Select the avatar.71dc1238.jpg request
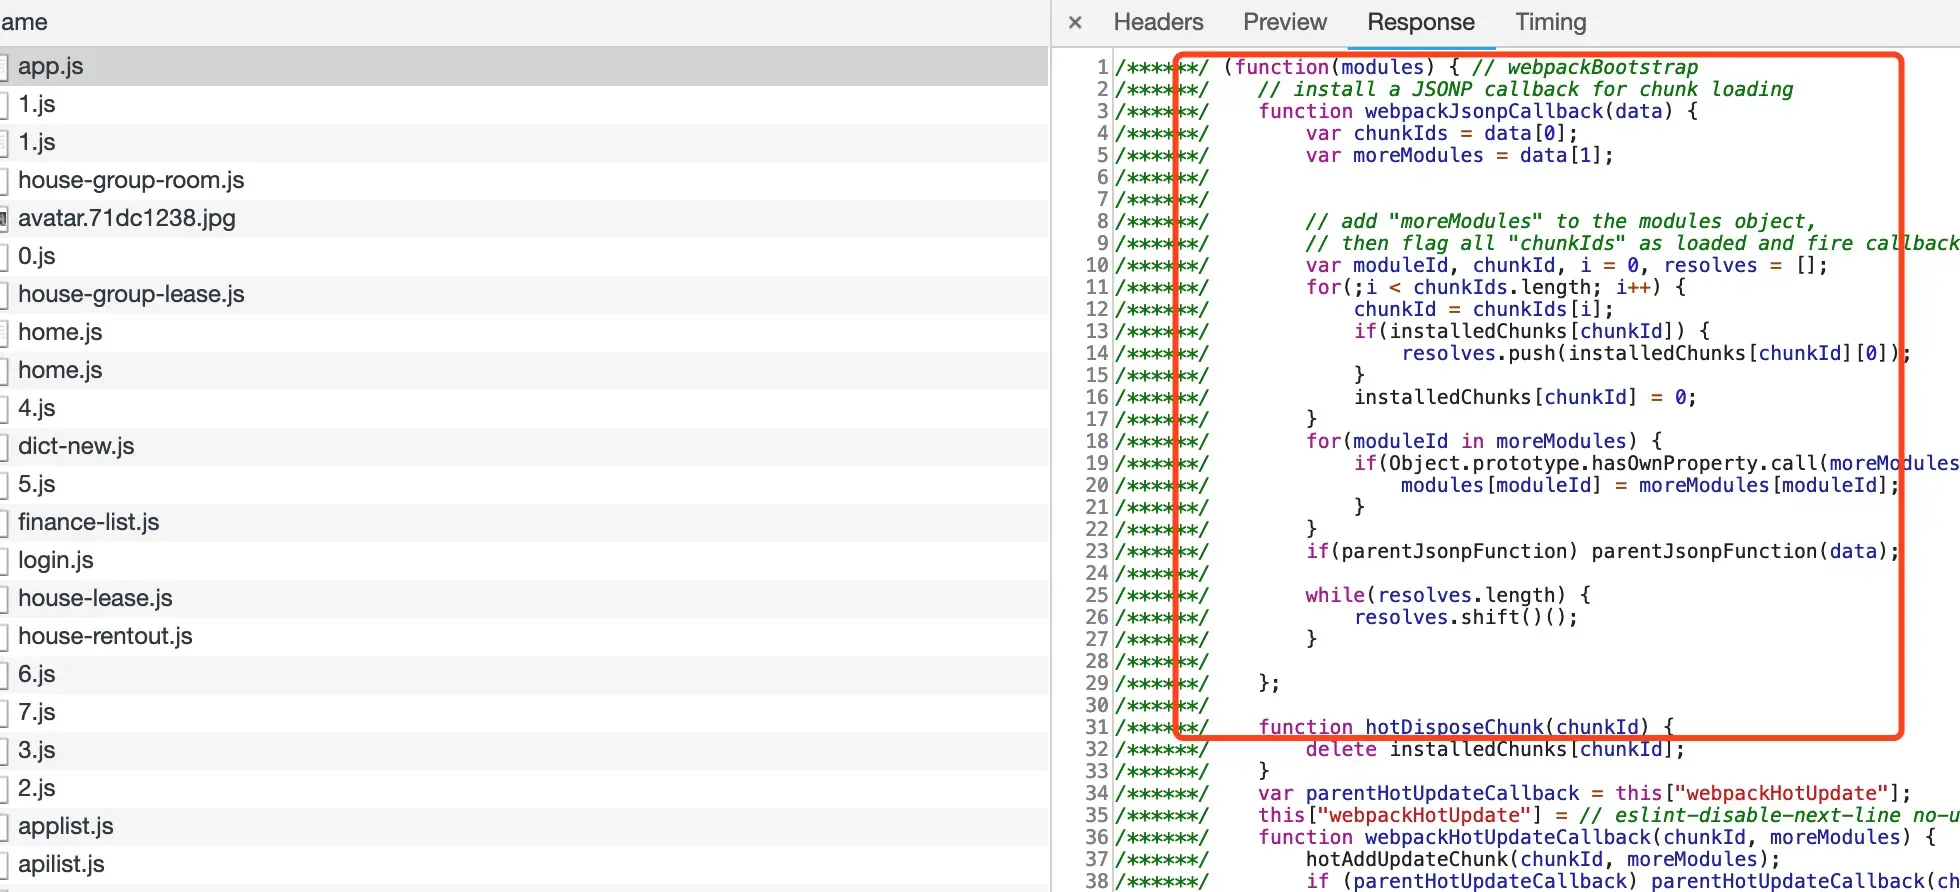1960x892 pixels. (x=524, y=218)
